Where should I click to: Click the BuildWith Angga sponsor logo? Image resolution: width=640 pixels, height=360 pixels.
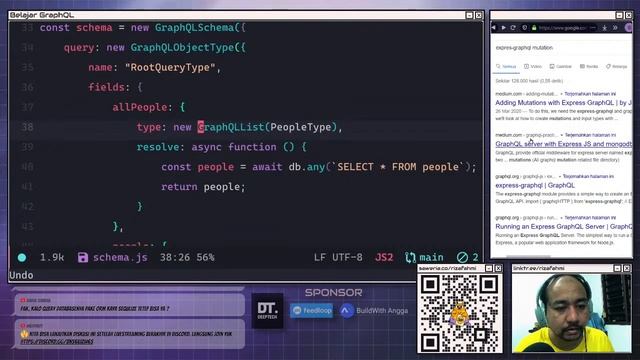click(x=374, y=311)
